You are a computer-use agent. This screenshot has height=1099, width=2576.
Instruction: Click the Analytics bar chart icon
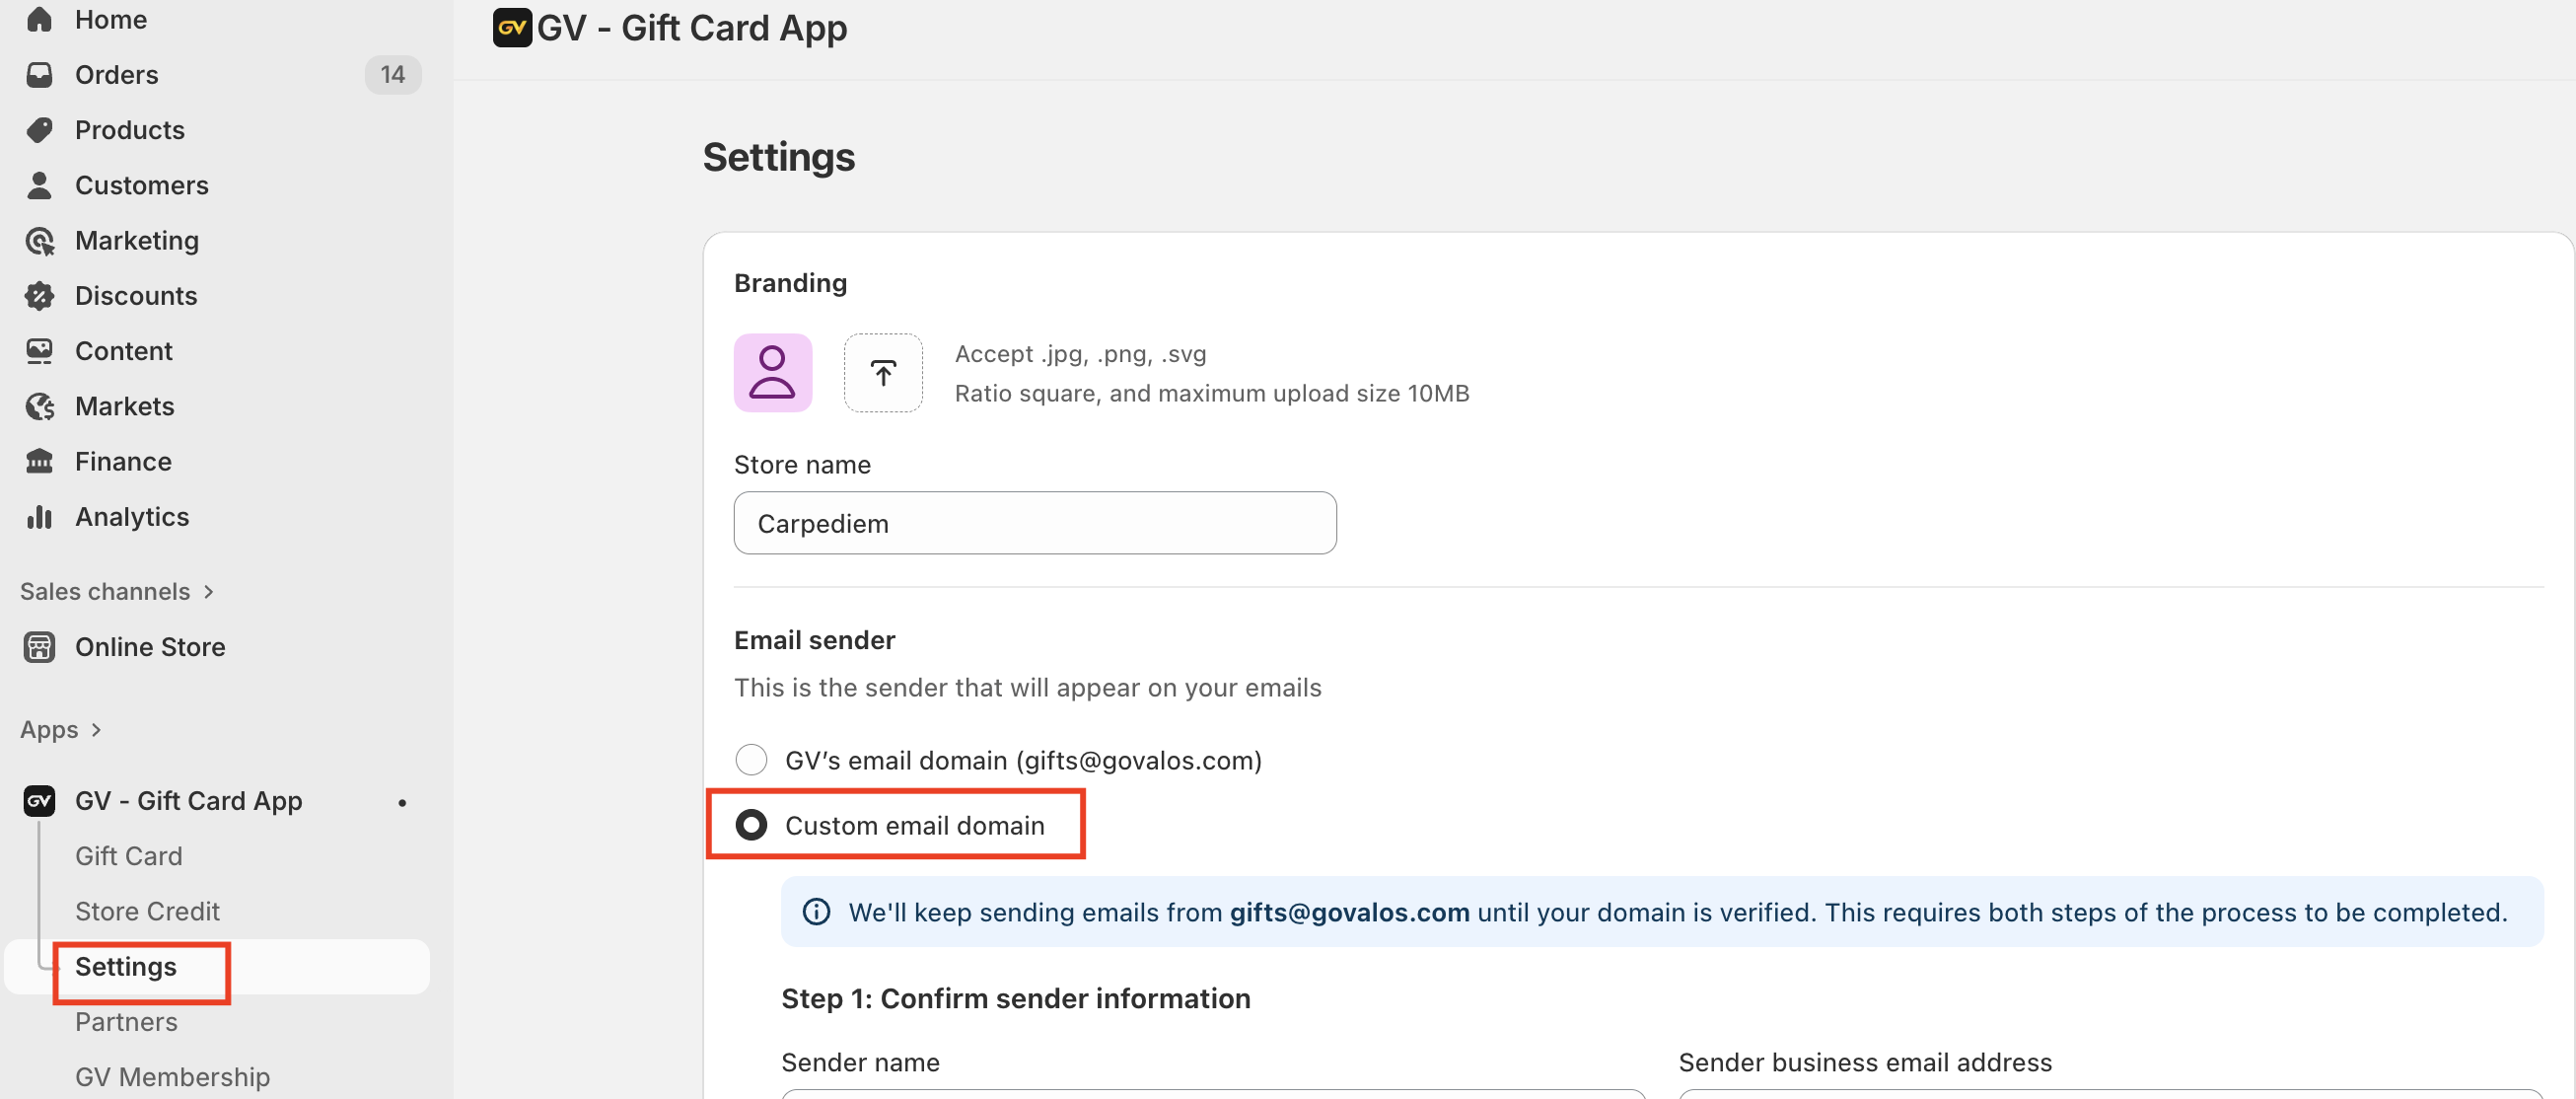(39, 517)
